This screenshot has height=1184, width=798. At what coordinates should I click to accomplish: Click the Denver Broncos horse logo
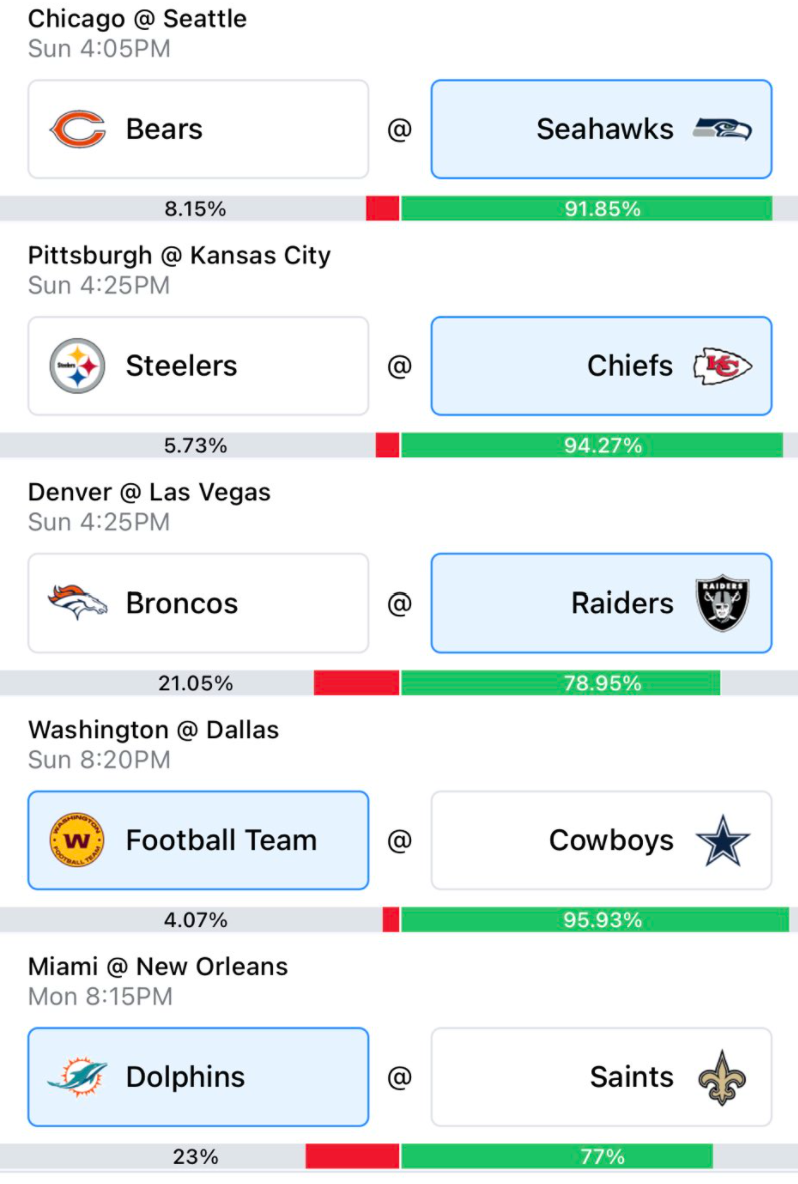click(x=77, y=603)
